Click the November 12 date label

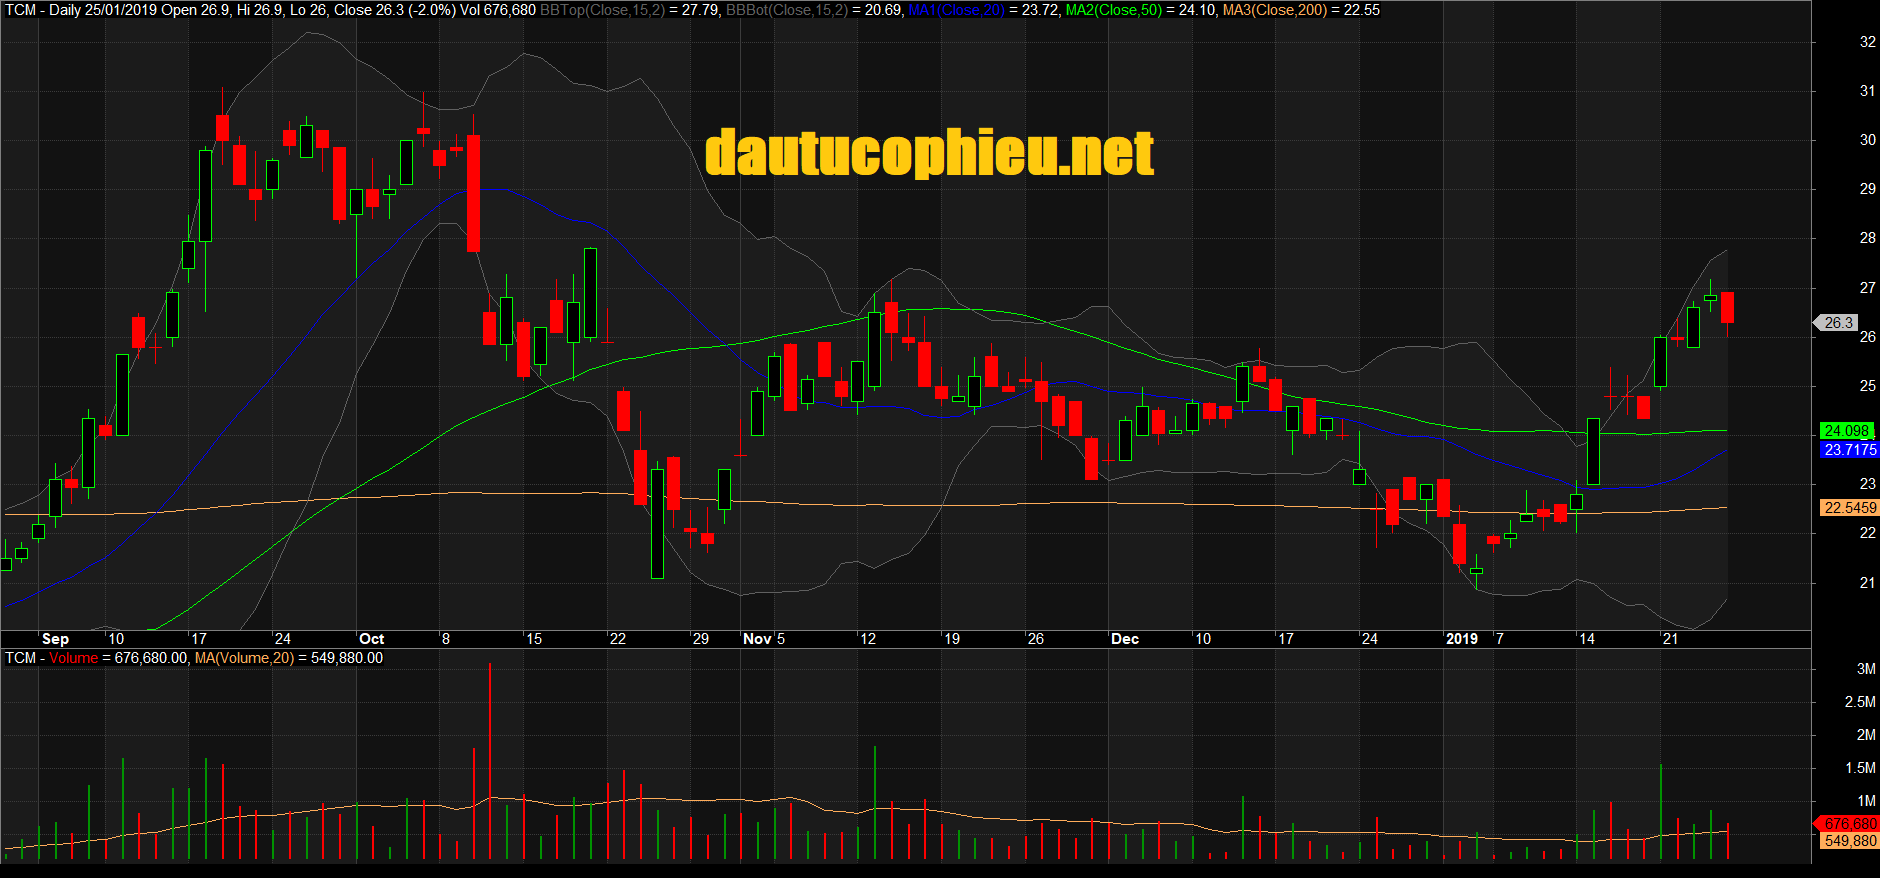(x=868, y=639)
